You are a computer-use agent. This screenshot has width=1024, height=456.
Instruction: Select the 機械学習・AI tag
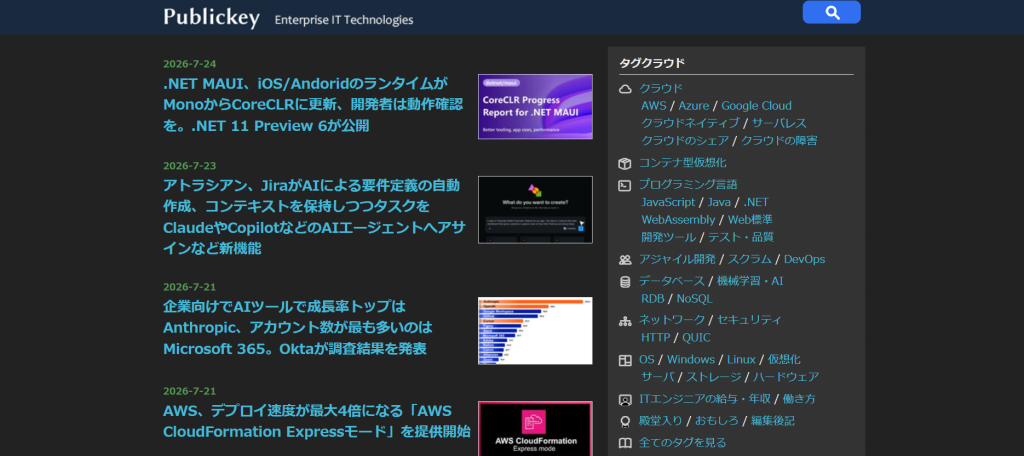pyautogui.click(x=750, y=281)
